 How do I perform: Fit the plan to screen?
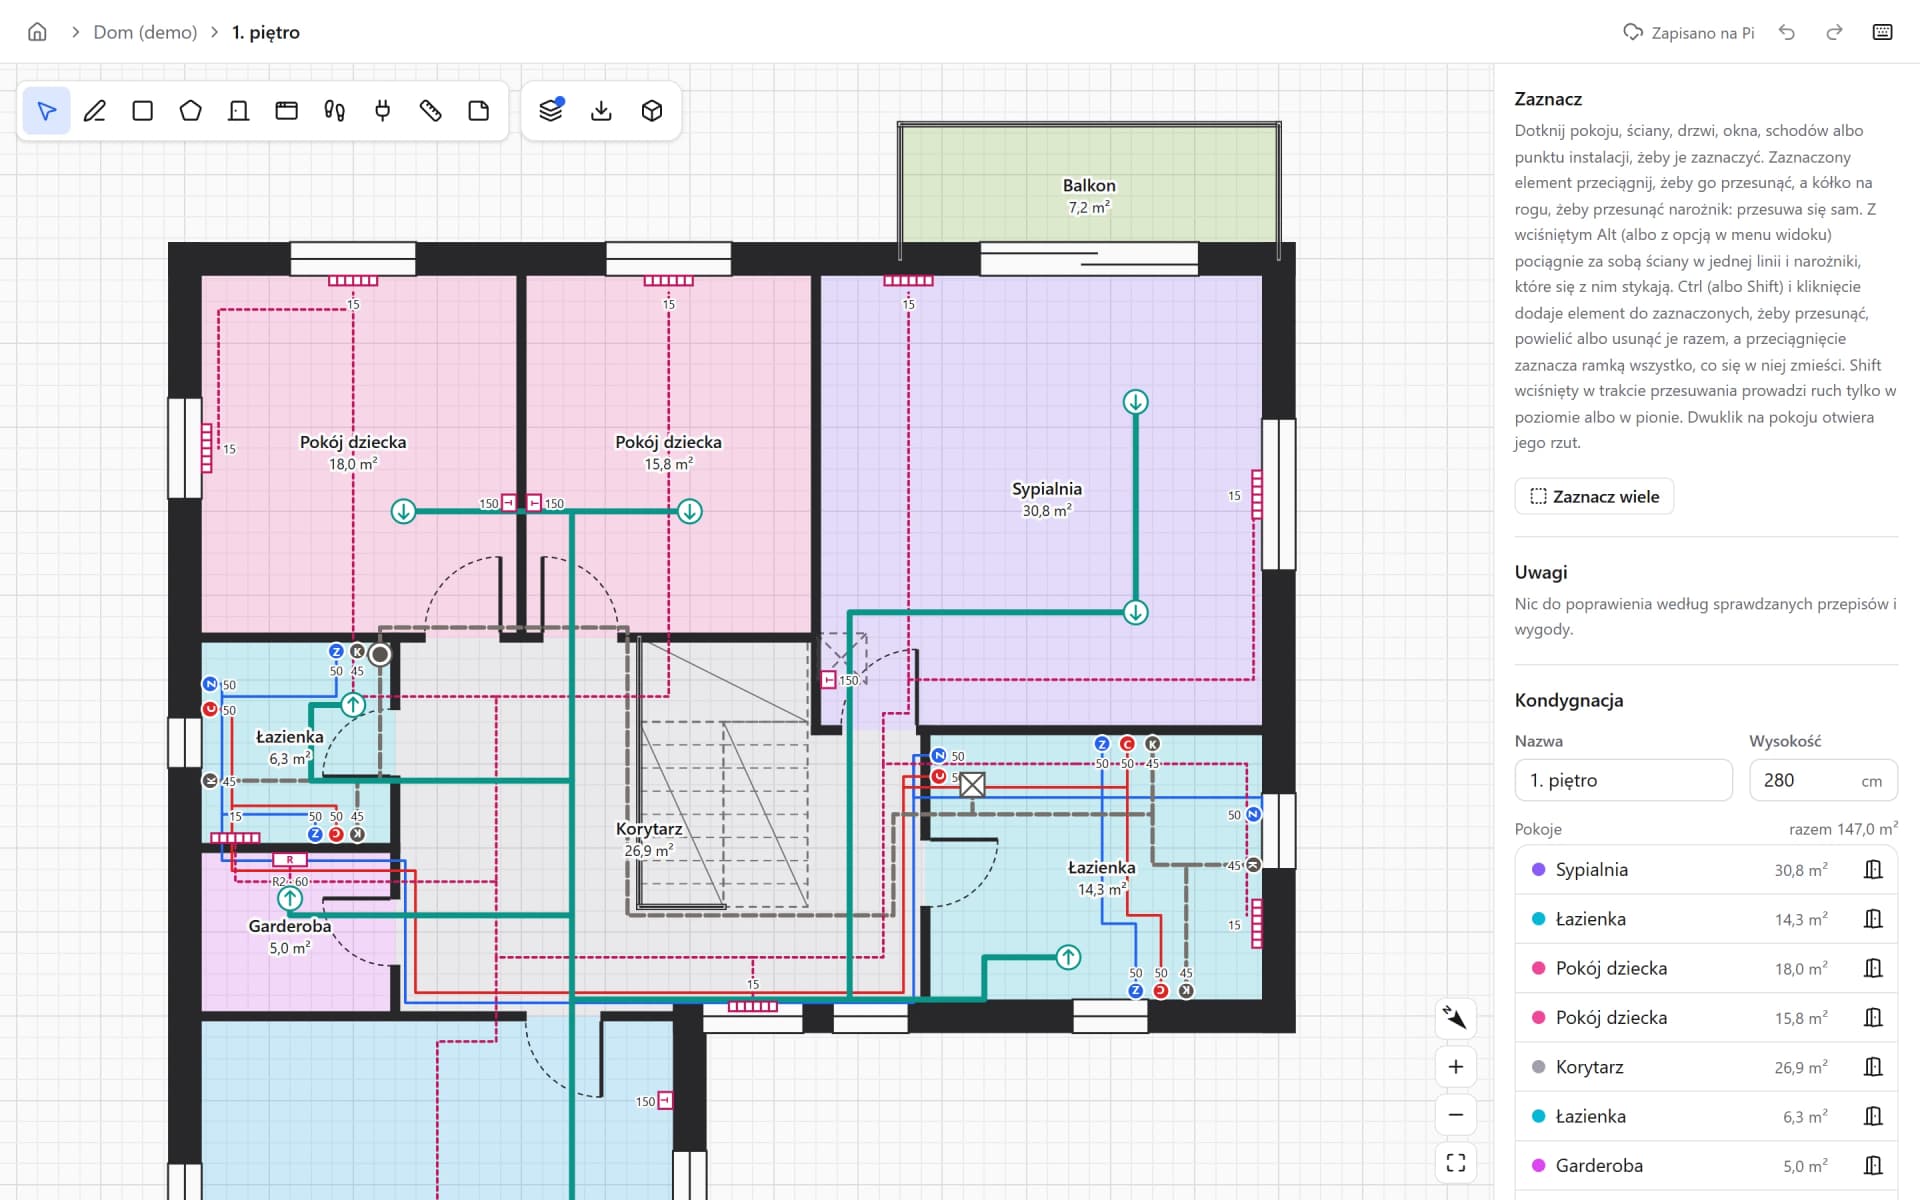coord(1456,1163)
